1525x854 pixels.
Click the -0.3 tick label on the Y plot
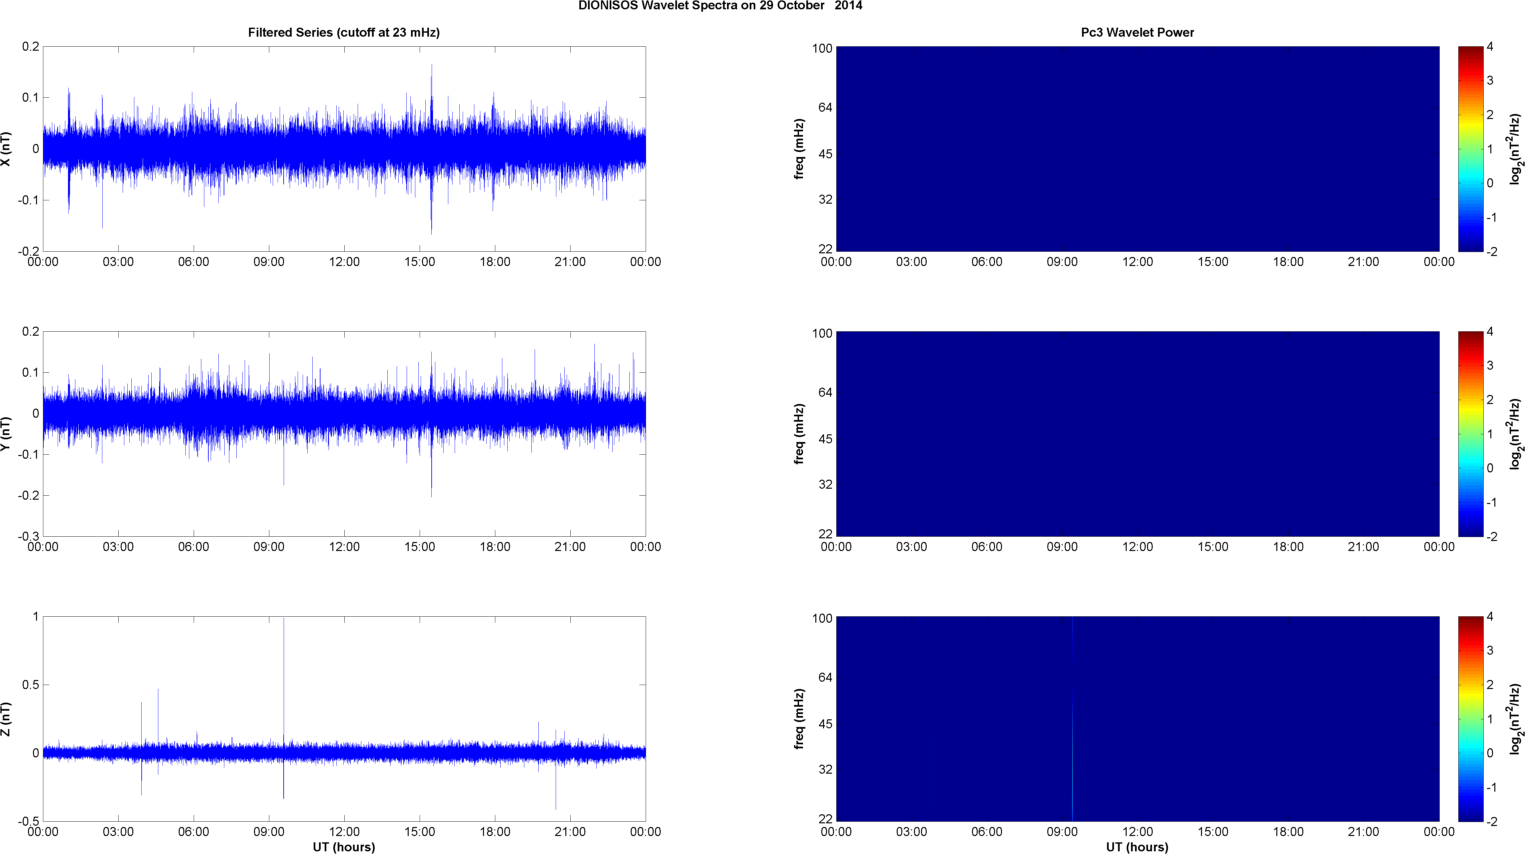(28, 537)
